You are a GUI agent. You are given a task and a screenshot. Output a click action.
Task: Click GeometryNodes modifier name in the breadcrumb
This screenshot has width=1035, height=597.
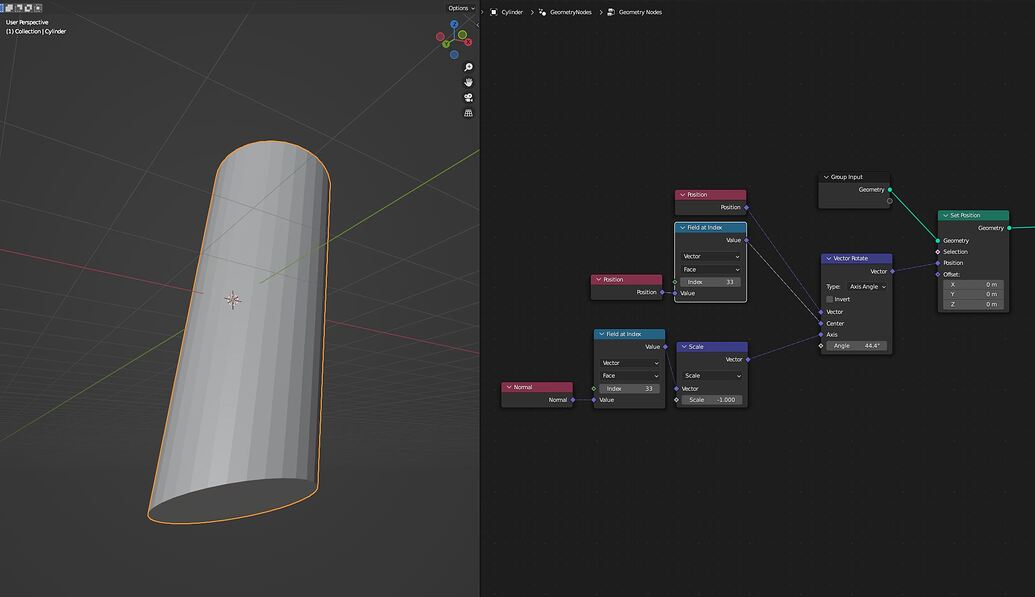pyautogui.click(x=571, y=12)
